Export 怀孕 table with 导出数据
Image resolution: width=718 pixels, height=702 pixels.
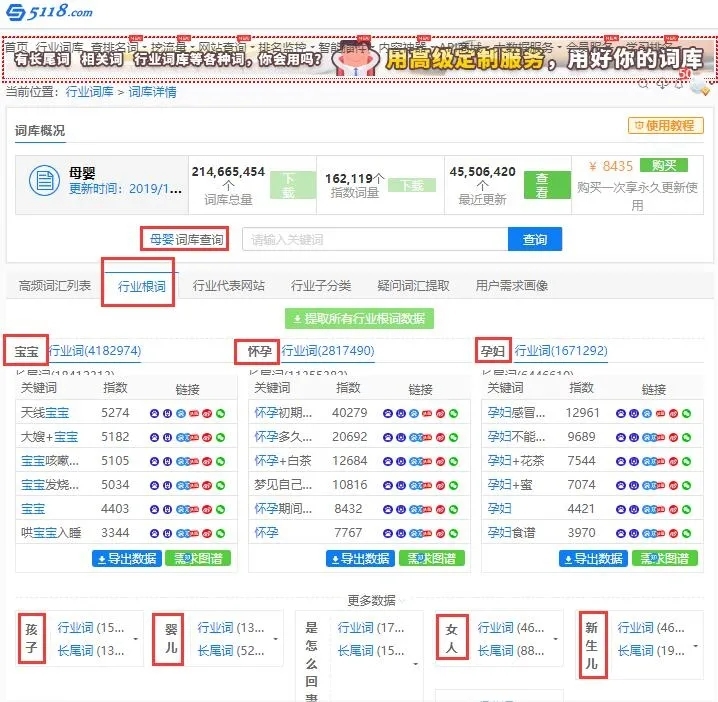(x=360, y=558)
